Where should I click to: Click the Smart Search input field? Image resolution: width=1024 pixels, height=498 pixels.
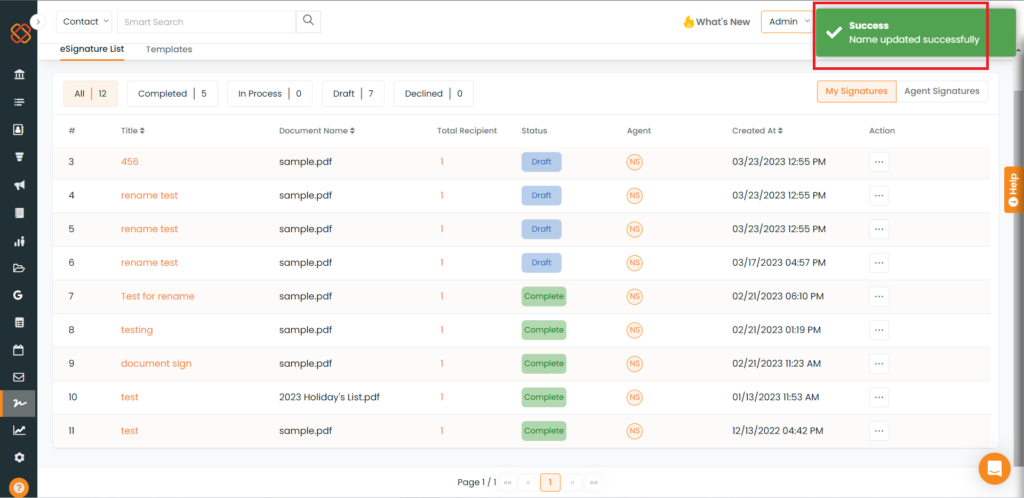click(205, 21)
